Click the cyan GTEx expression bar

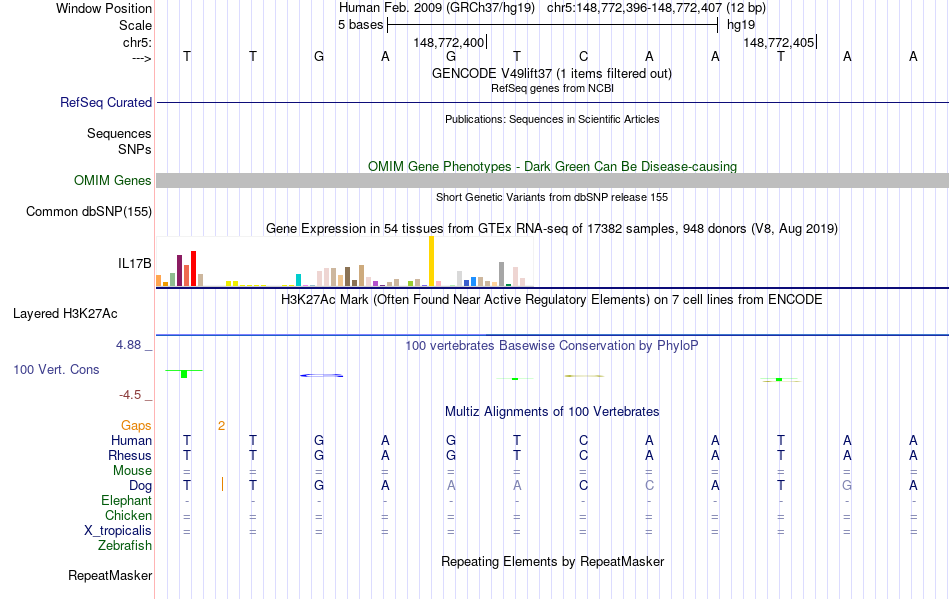coord(298,280)
